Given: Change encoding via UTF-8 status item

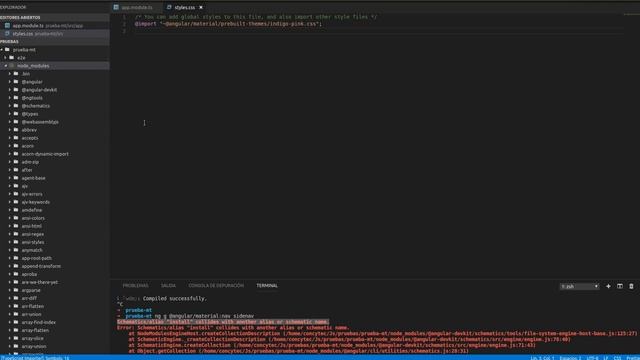Looking at the screenshot, I should (x=592, y=358).
